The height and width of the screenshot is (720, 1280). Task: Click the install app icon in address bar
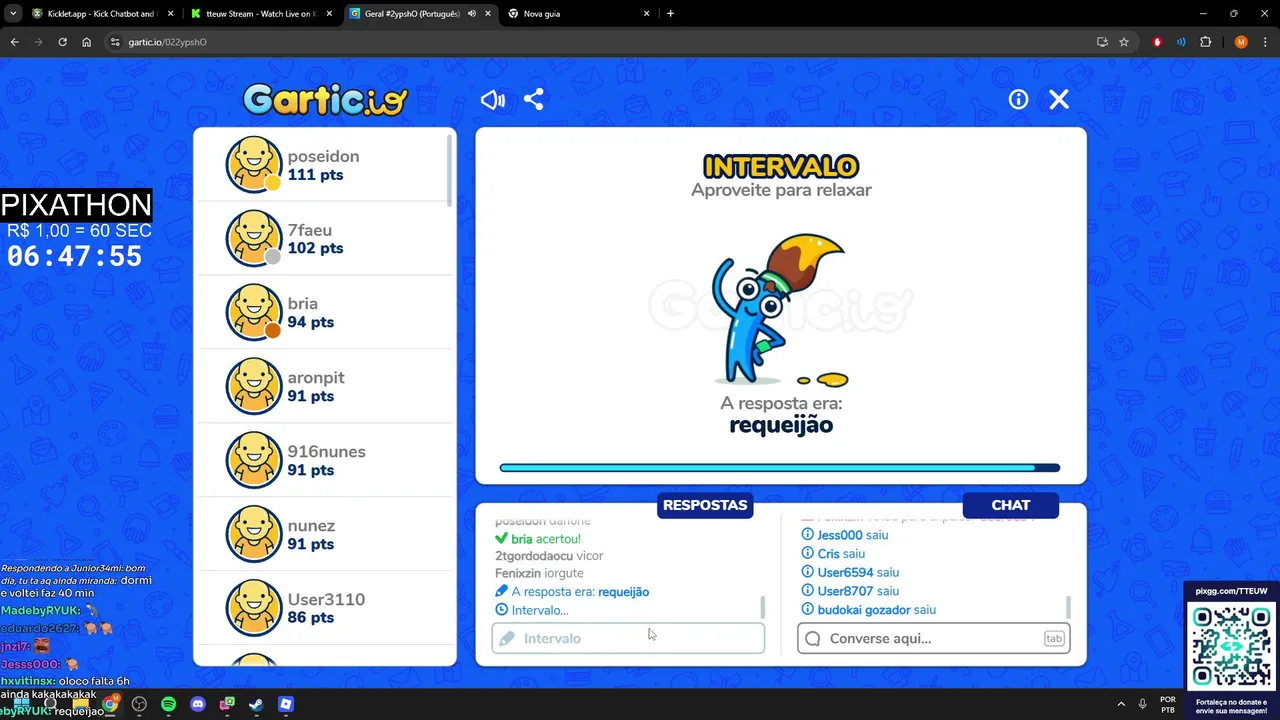1102,42
